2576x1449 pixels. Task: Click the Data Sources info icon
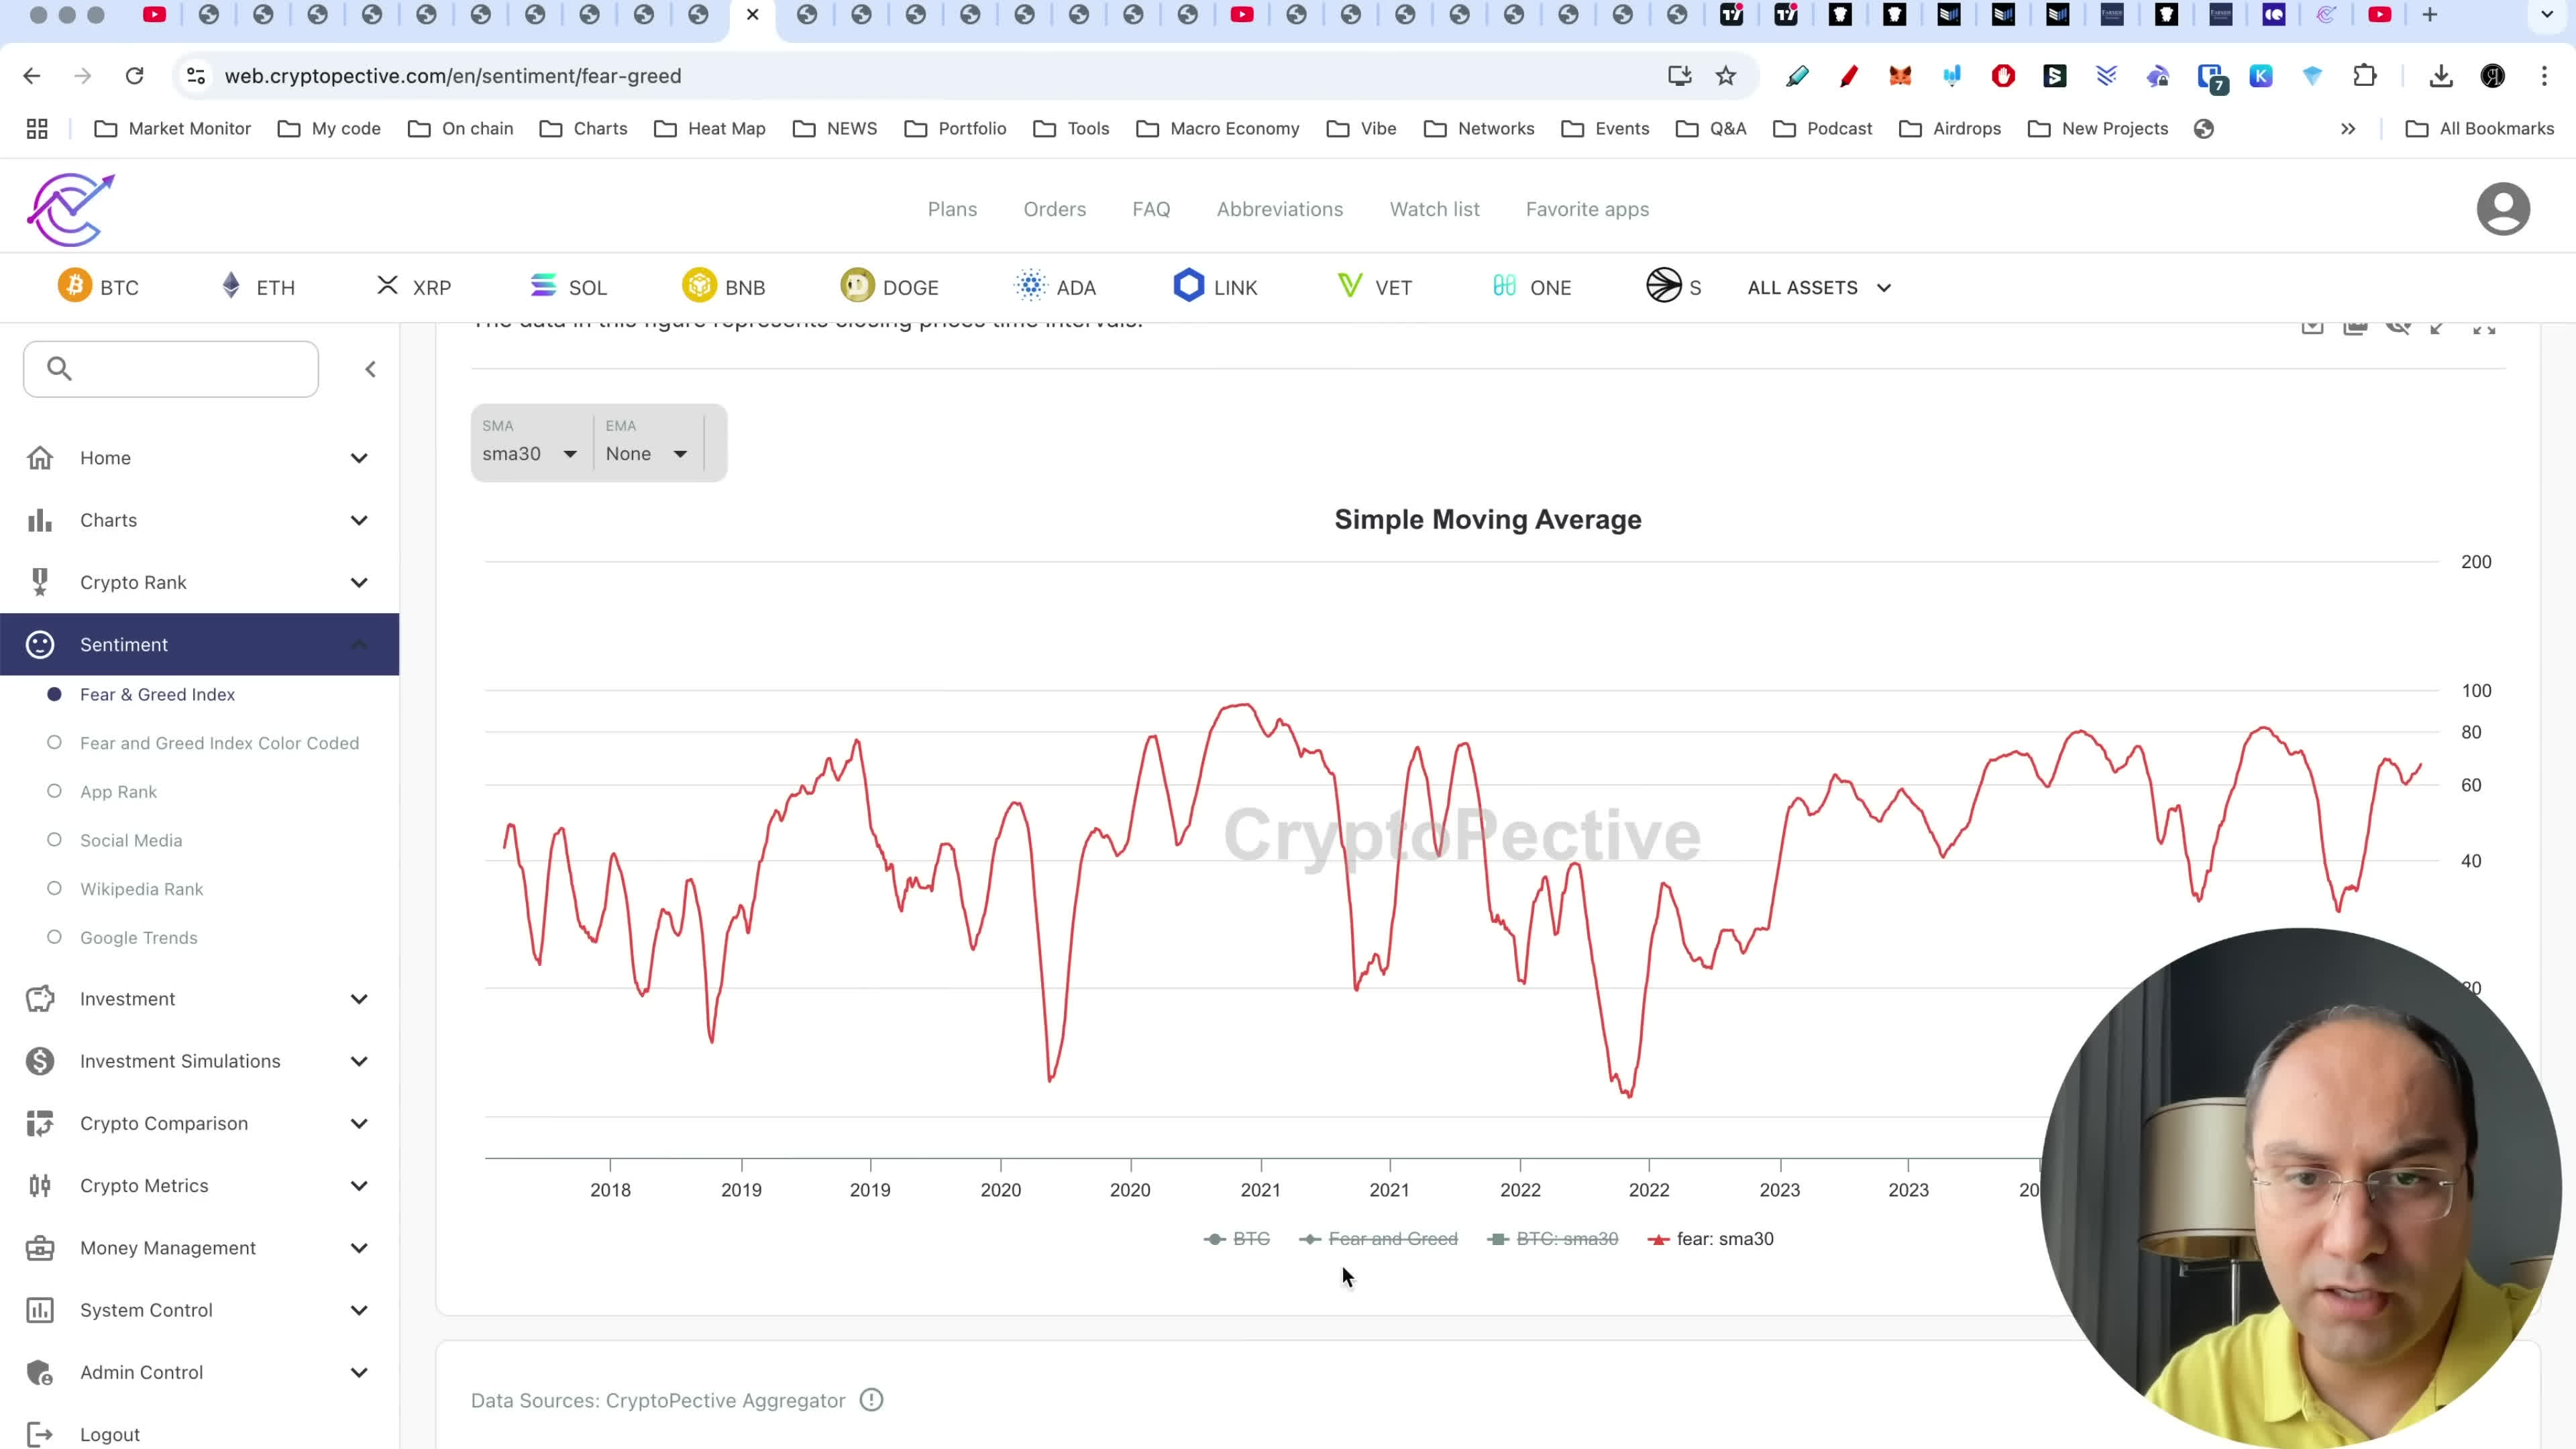click(871, 1400)
